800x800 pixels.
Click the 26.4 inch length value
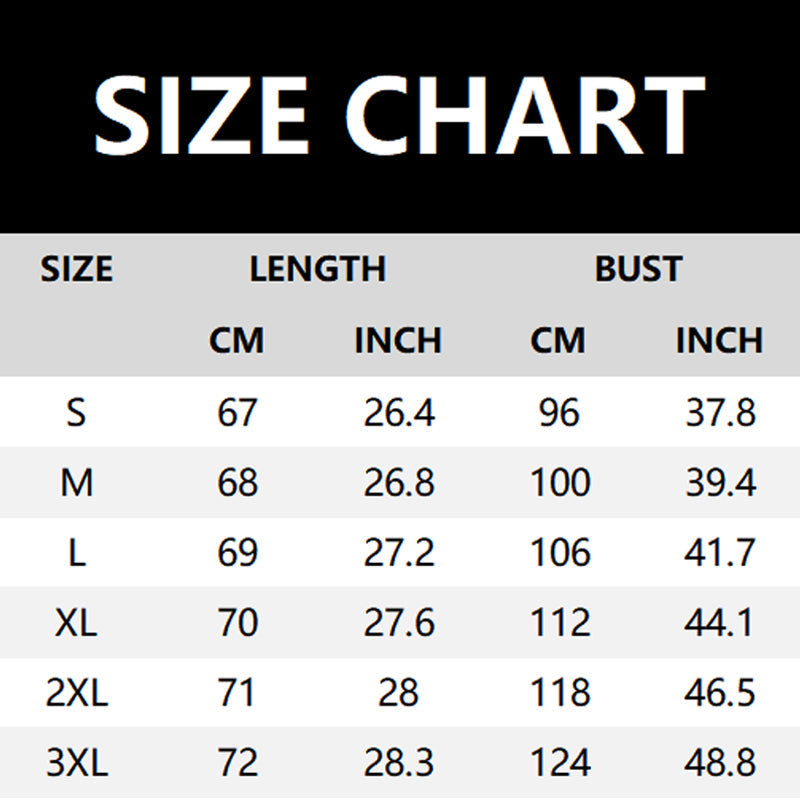[x=399, y=412]
